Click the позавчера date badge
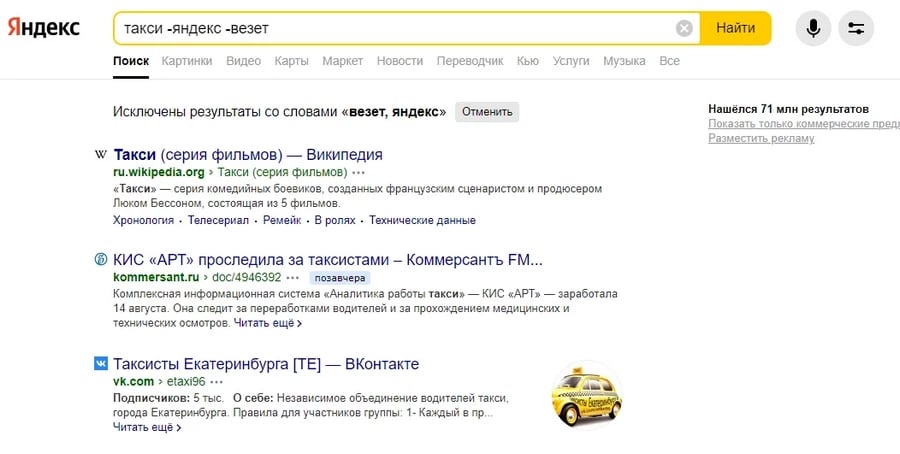 [x=340, y=278]
